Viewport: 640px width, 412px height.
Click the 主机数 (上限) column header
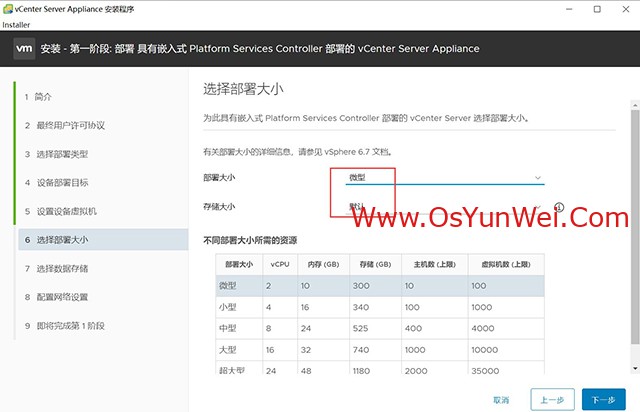tap(435, 264)
